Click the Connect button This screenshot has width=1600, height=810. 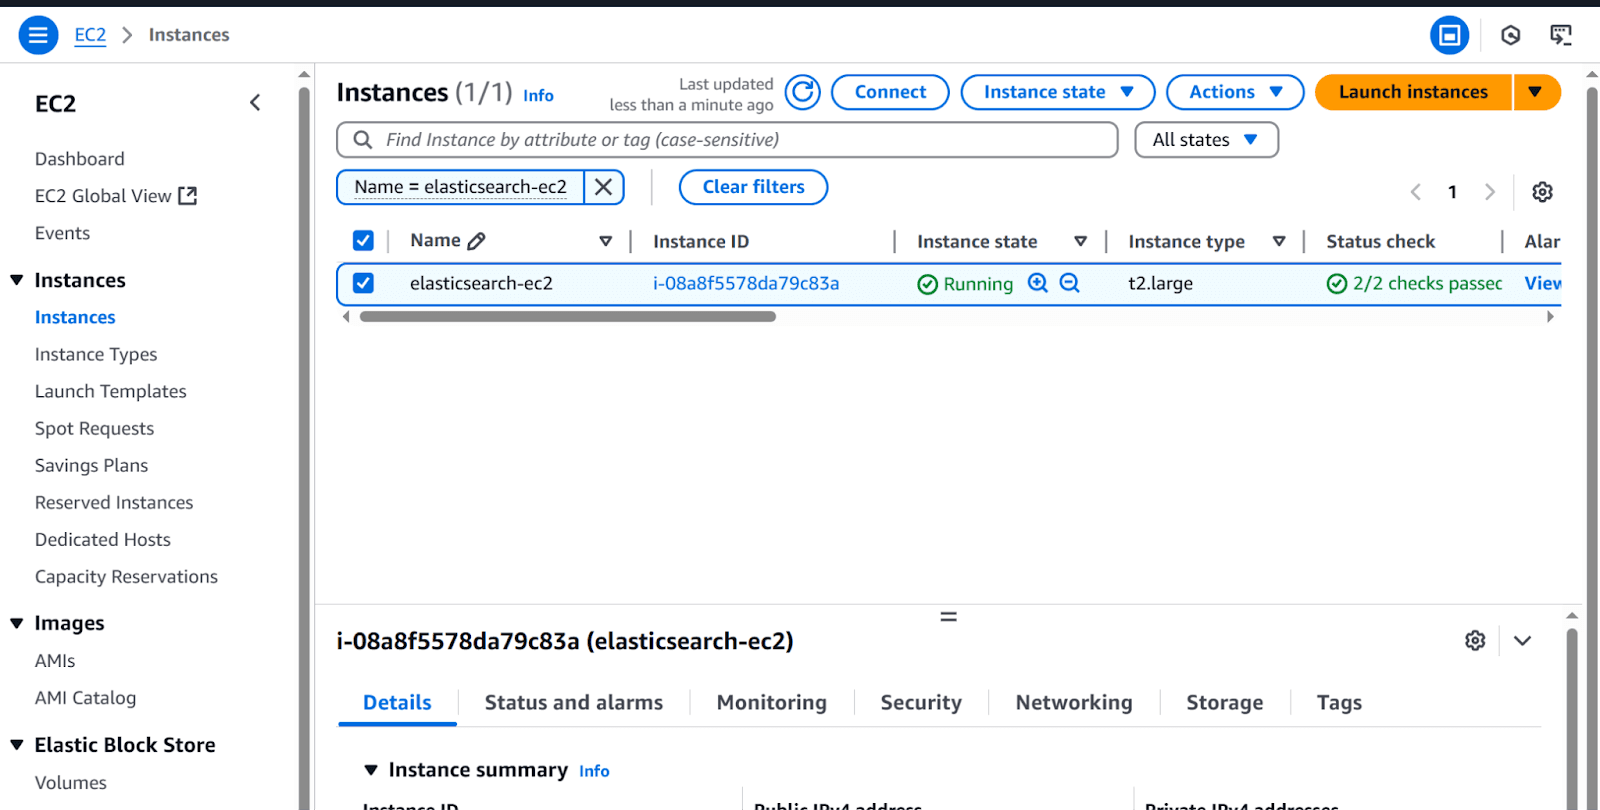tap(889, 92)
